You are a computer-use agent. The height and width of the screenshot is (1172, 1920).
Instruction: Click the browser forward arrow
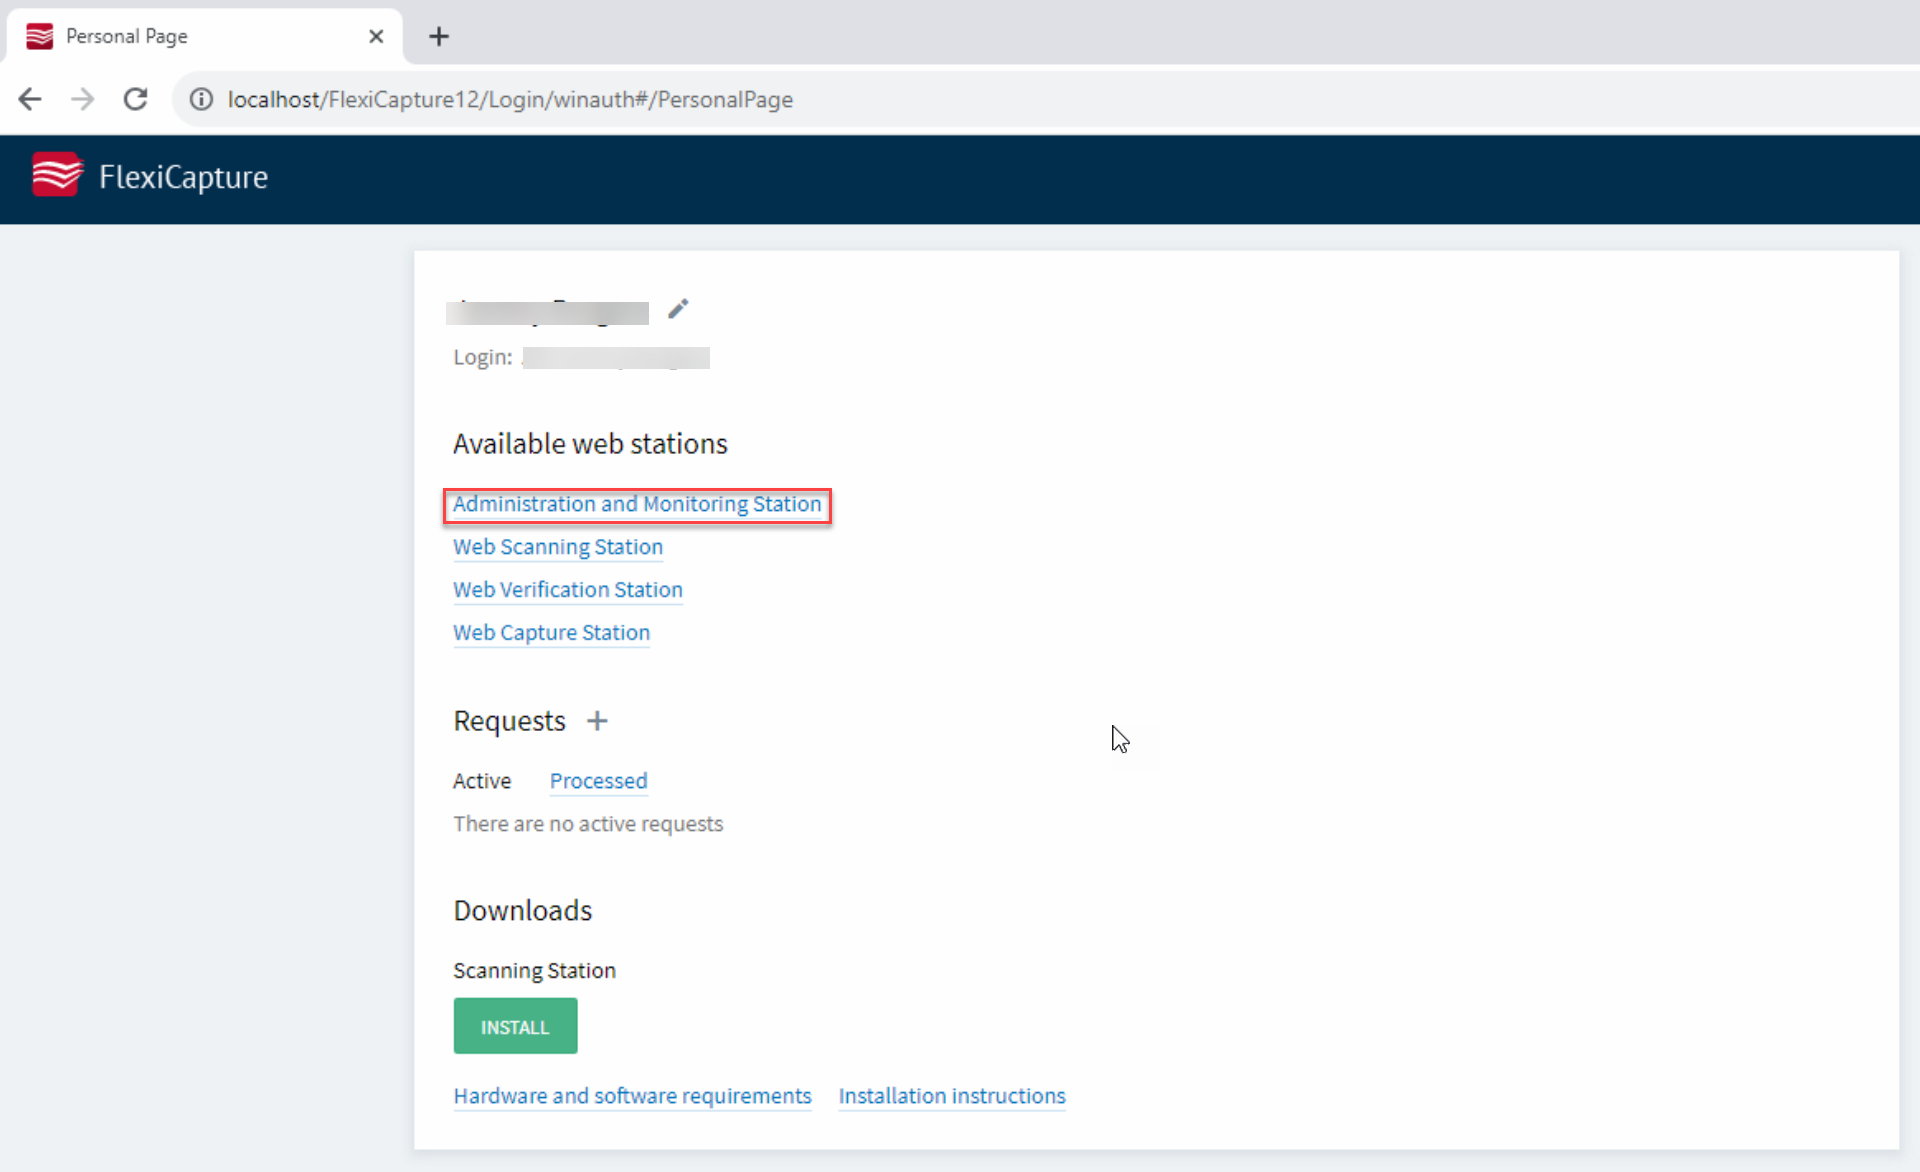tap(83, 99)
